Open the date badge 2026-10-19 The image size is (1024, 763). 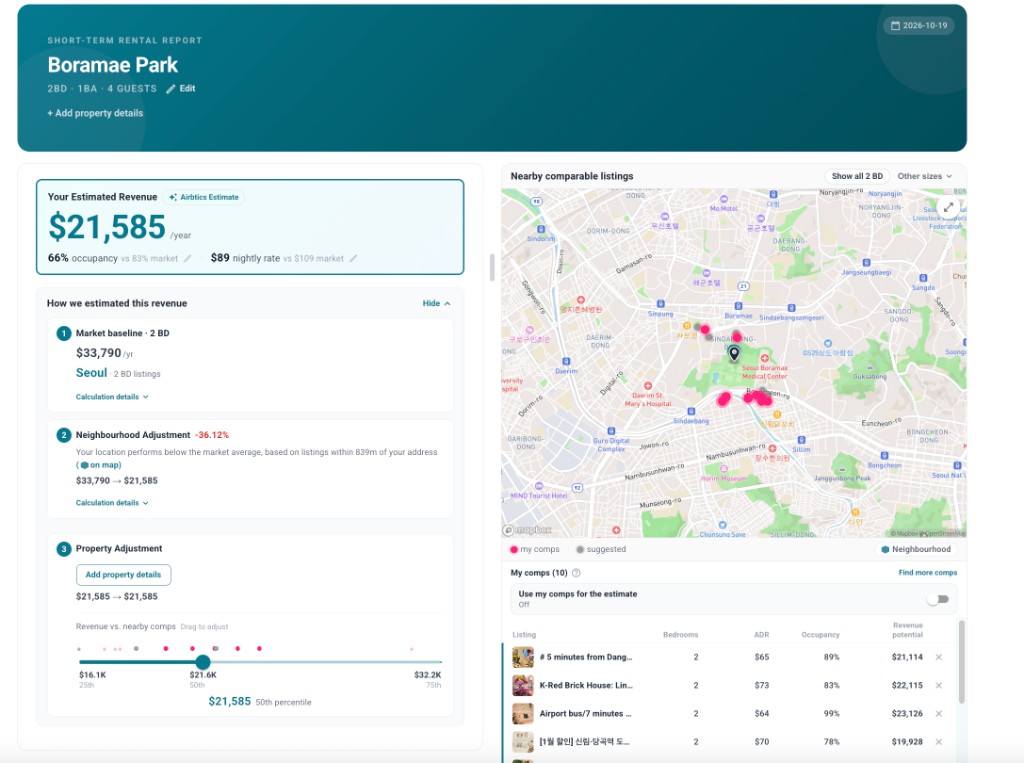[x=919, y=25]
